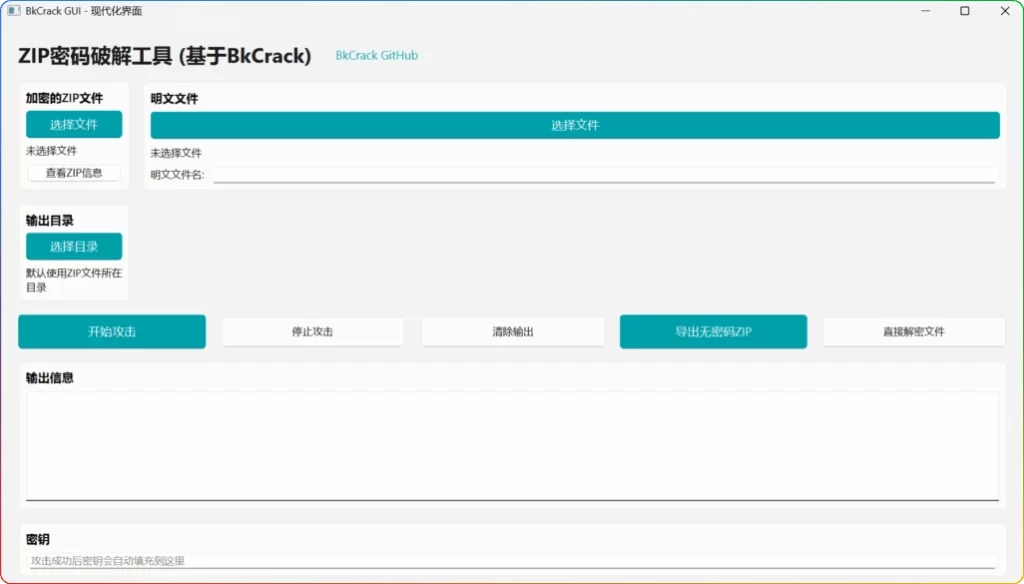Open the 查看ZIP信息 info viewer
This screenshot has height=584, width=1024.
point(73,172)
